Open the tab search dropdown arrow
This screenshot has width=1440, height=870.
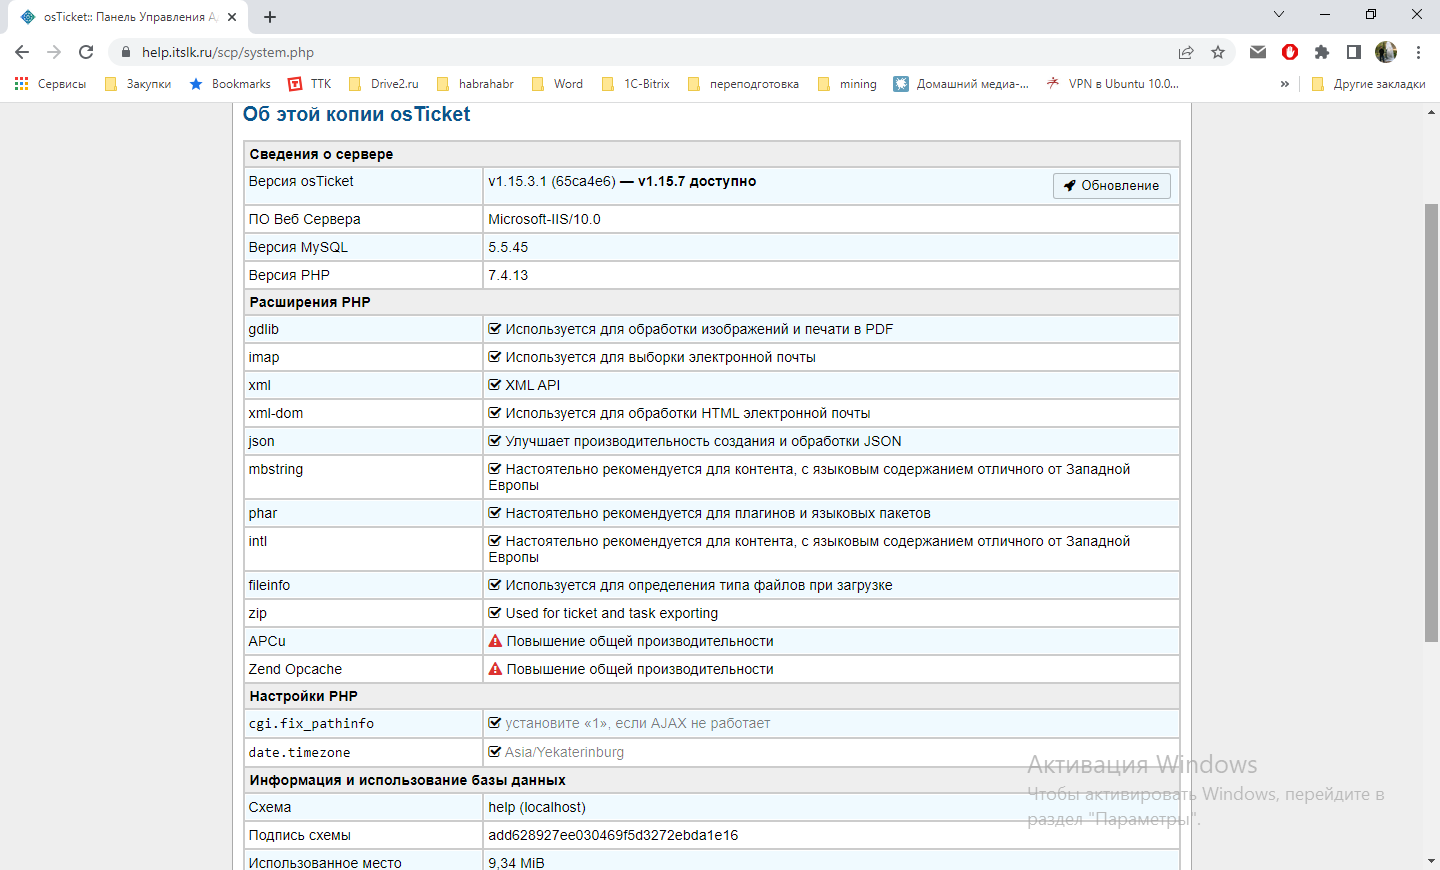(1278, 15)
